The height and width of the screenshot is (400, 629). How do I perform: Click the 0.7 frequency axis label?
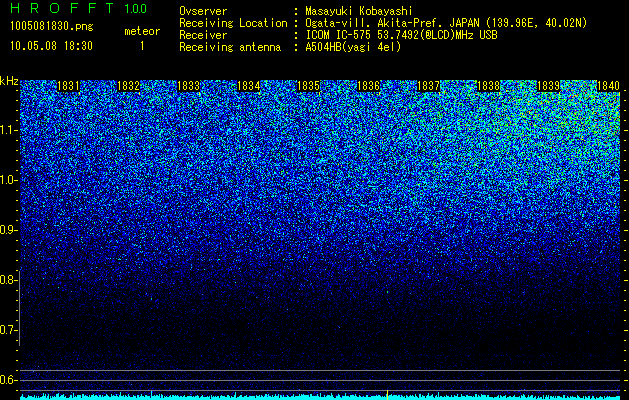(x=9, y=330)
